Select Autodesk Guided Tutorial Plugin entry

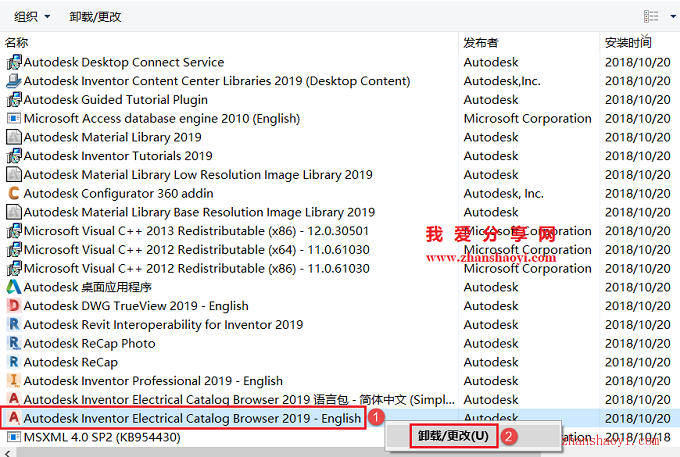coord(116,100)
